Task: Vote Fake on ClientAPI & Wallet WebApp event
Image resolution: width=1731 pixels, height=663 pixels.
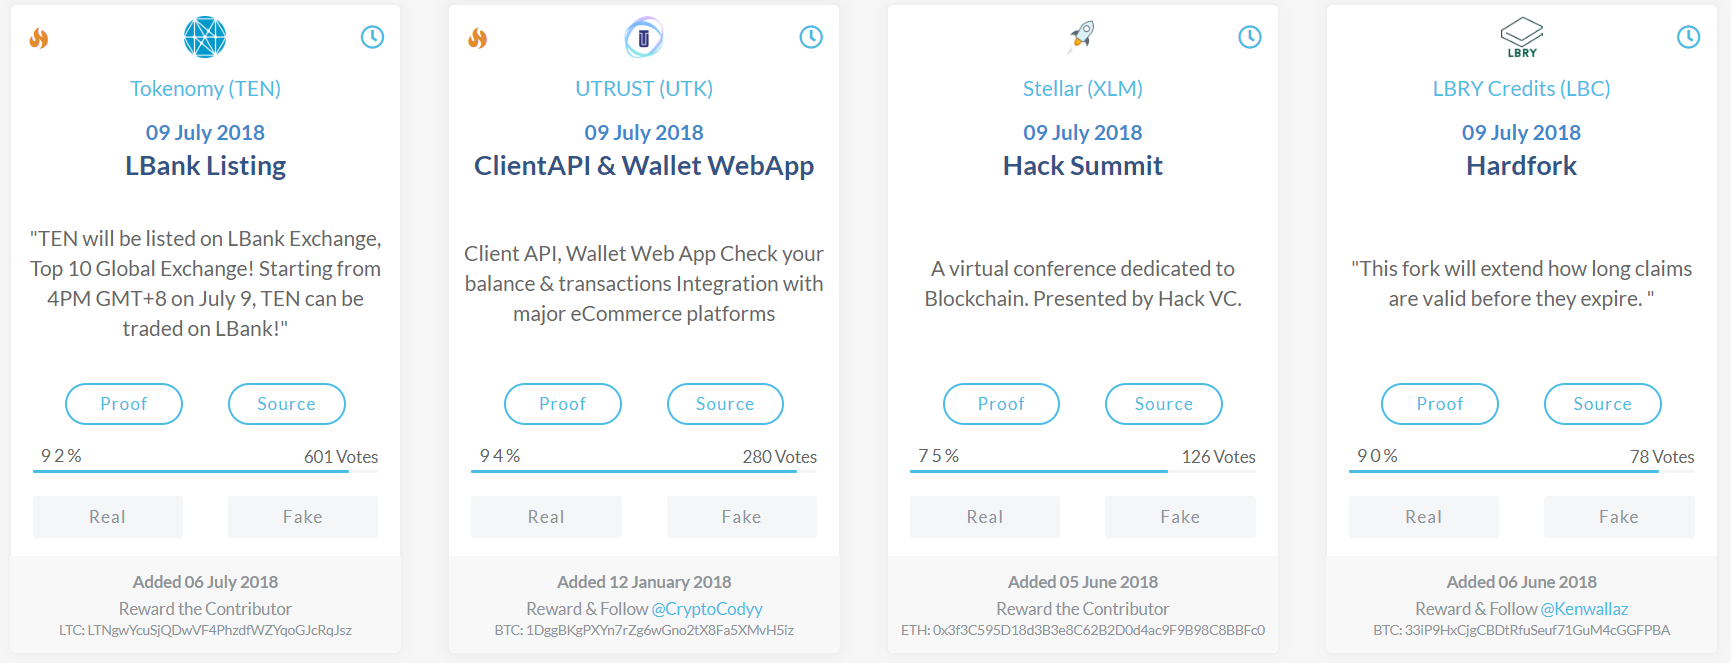Action: coord(741,517)
